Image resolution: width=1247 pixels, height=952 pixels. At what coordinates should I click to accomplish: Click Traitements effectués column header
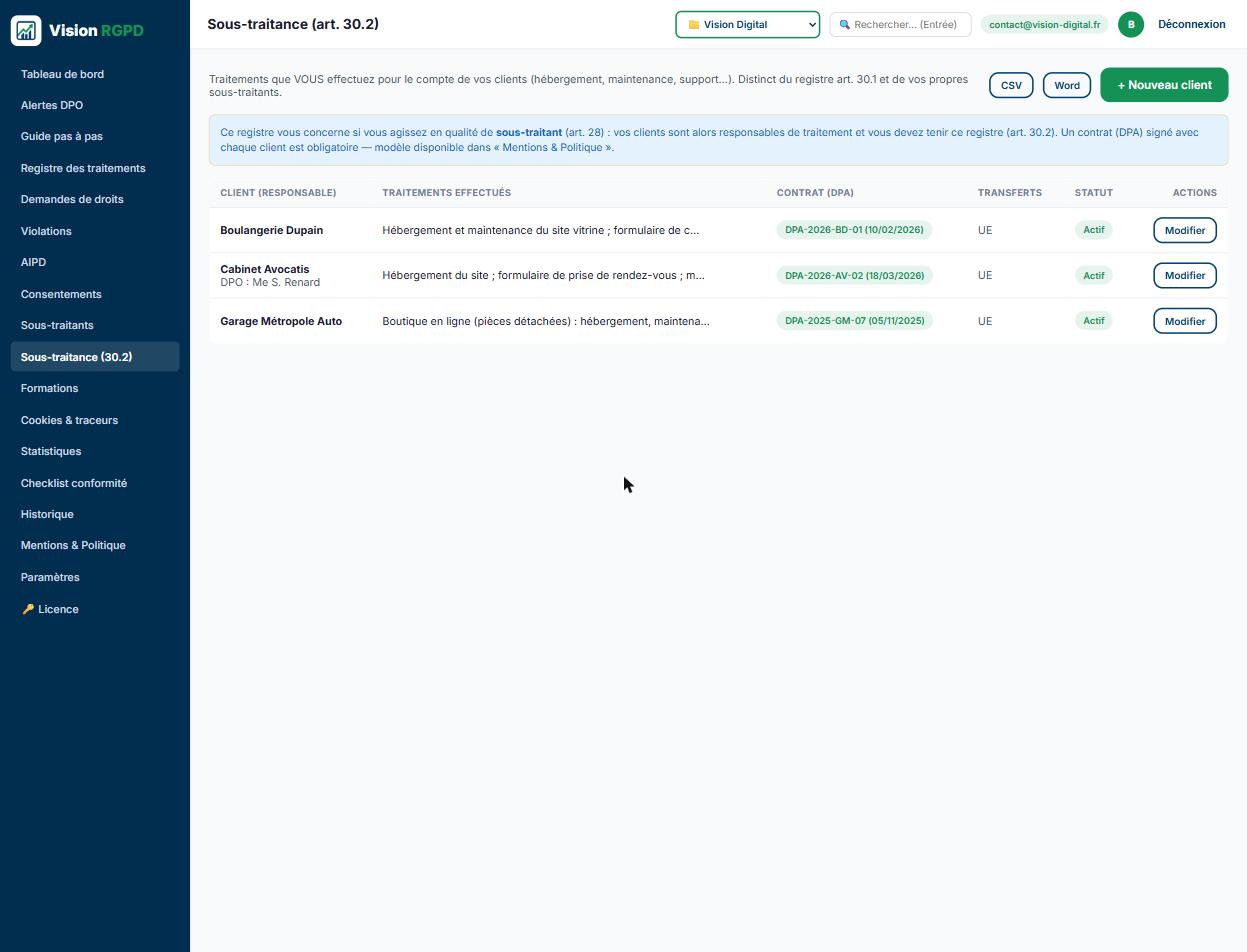pyautogui.click(x=446, y=192)
